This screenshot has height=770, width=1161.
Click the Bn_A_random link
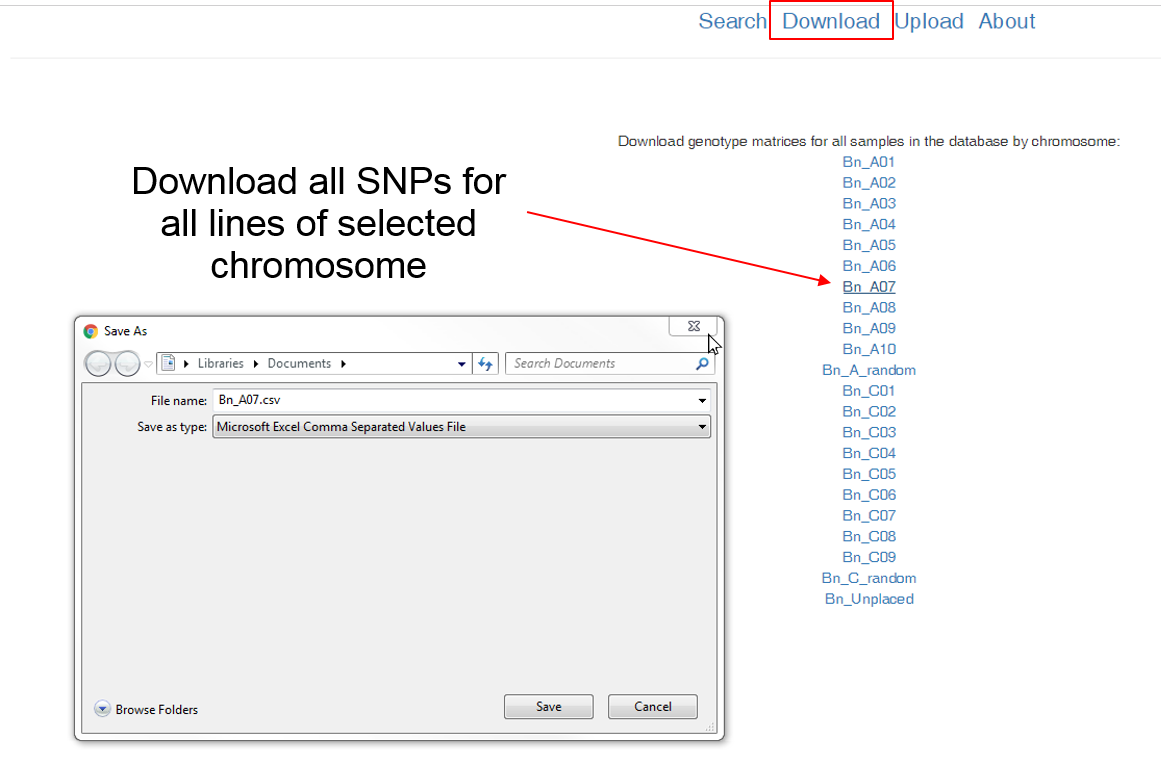869,369
